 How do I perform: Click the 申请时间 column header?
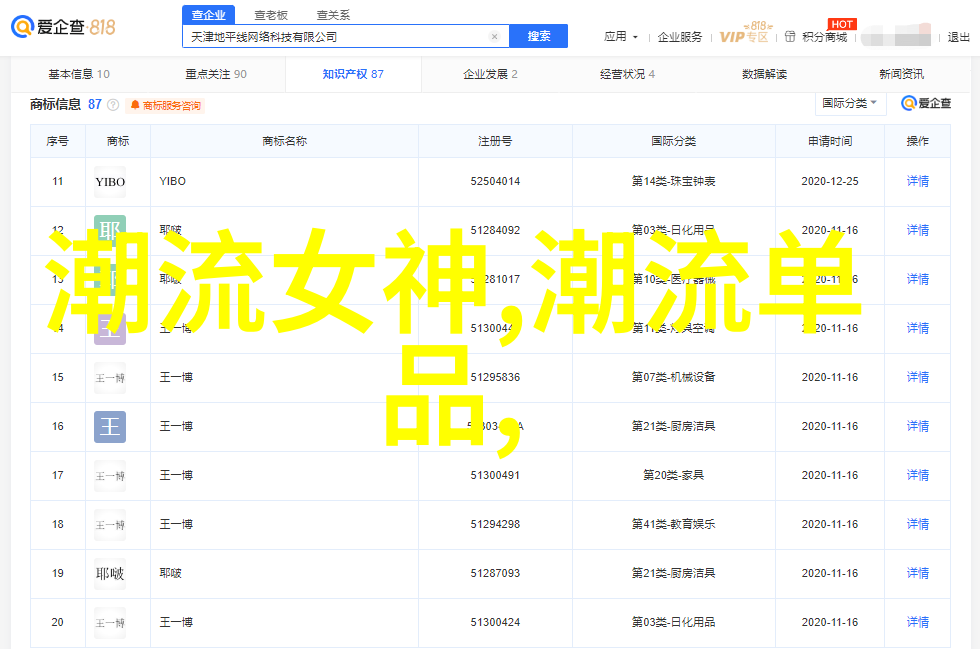tap(830, 141)
